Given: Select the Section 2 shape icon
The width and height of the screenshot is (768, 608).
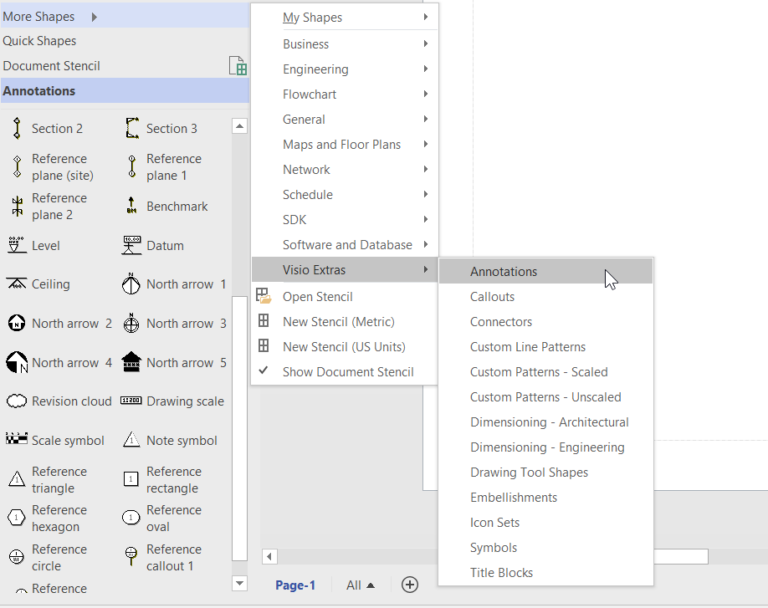Looking at the screenshot, I should point(17,128).
